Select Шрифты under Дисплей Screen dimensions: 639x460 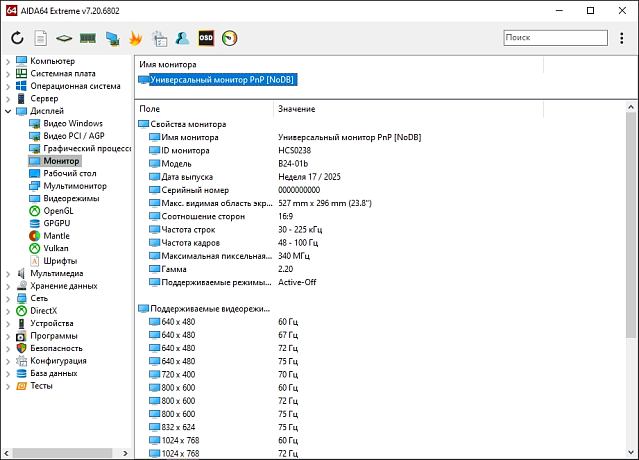(60, 261)
